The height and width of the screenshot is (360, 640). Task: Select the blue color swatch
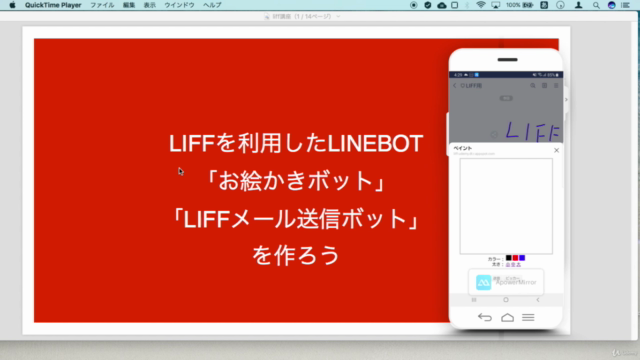[x=522, y=258]
